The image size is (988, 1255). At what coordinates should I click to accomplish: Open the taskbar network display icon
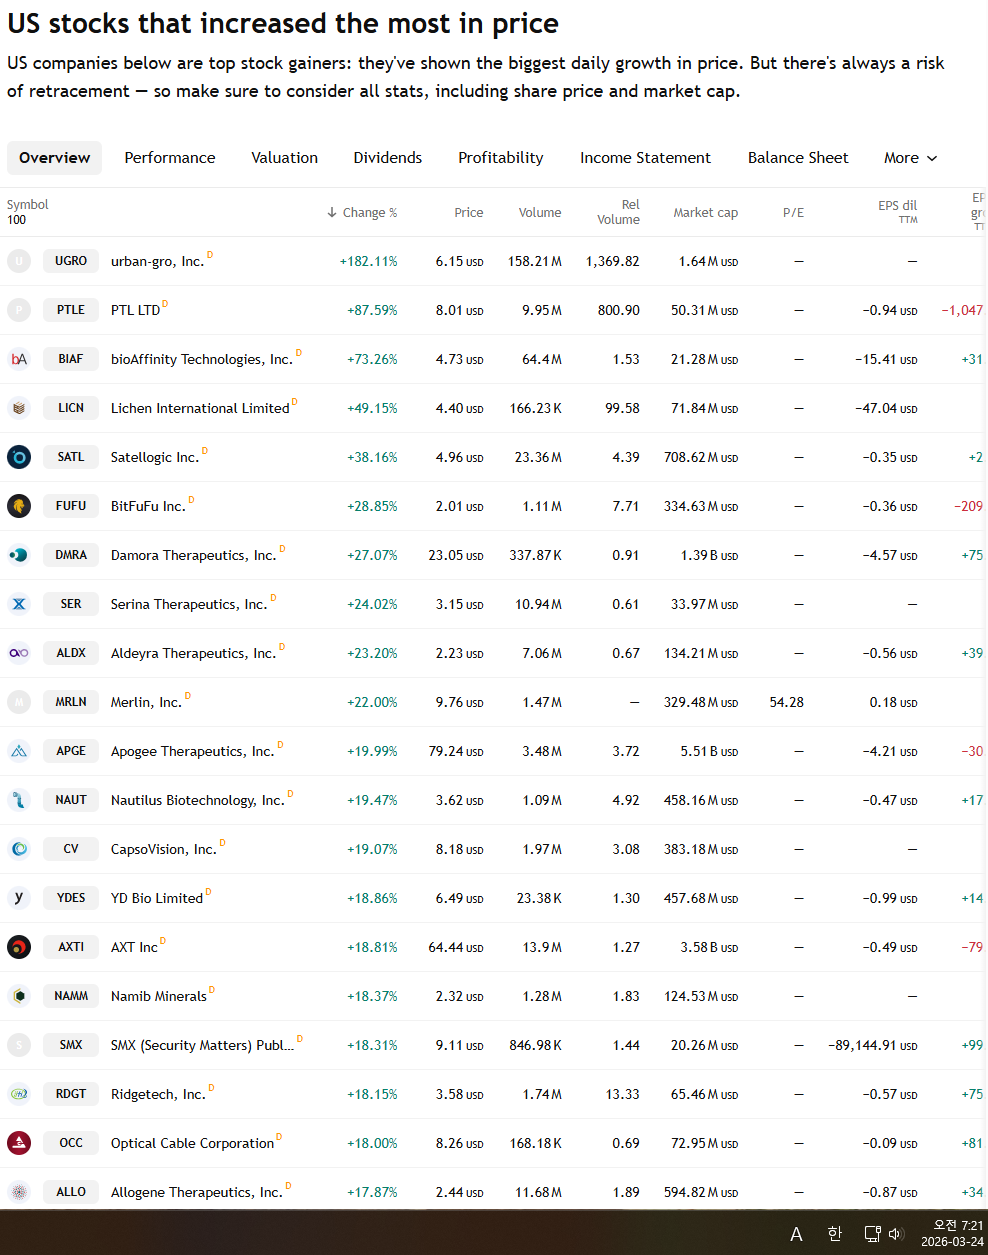(872, 1234)
